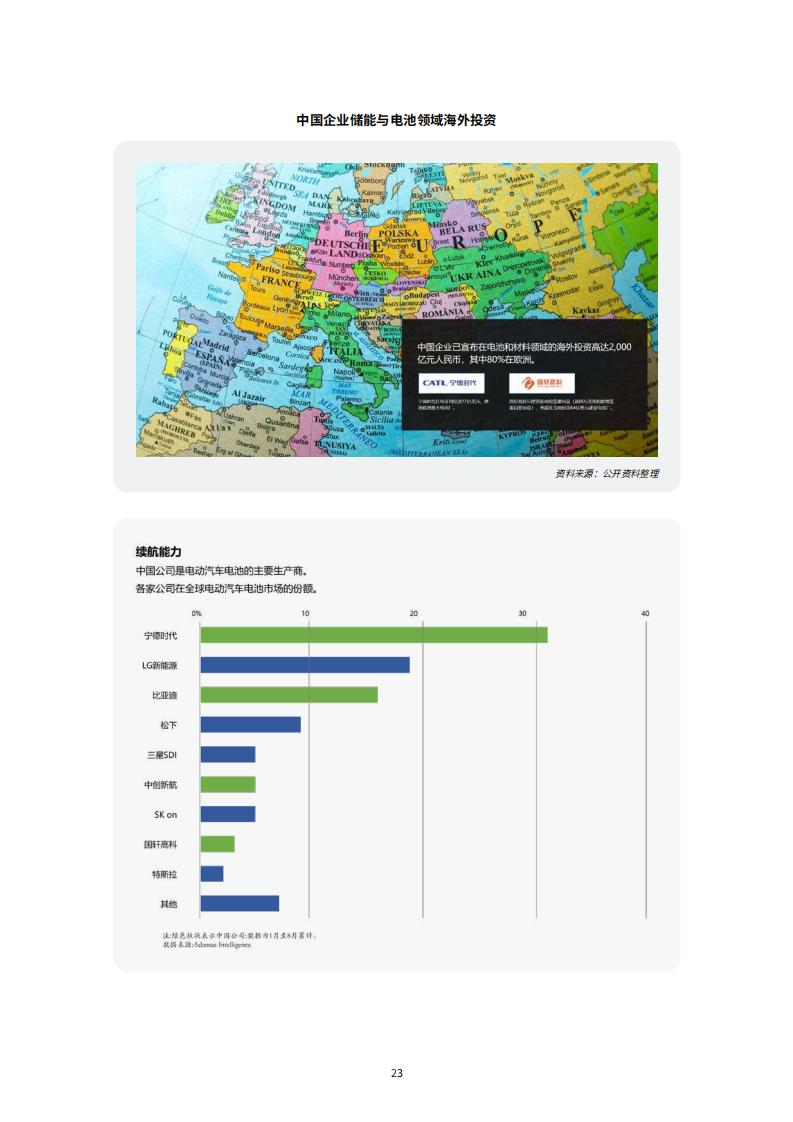Click the footnote about green bars 中国公司
This screenshot has width=793, height=1122.
click(x=240, y=935)
